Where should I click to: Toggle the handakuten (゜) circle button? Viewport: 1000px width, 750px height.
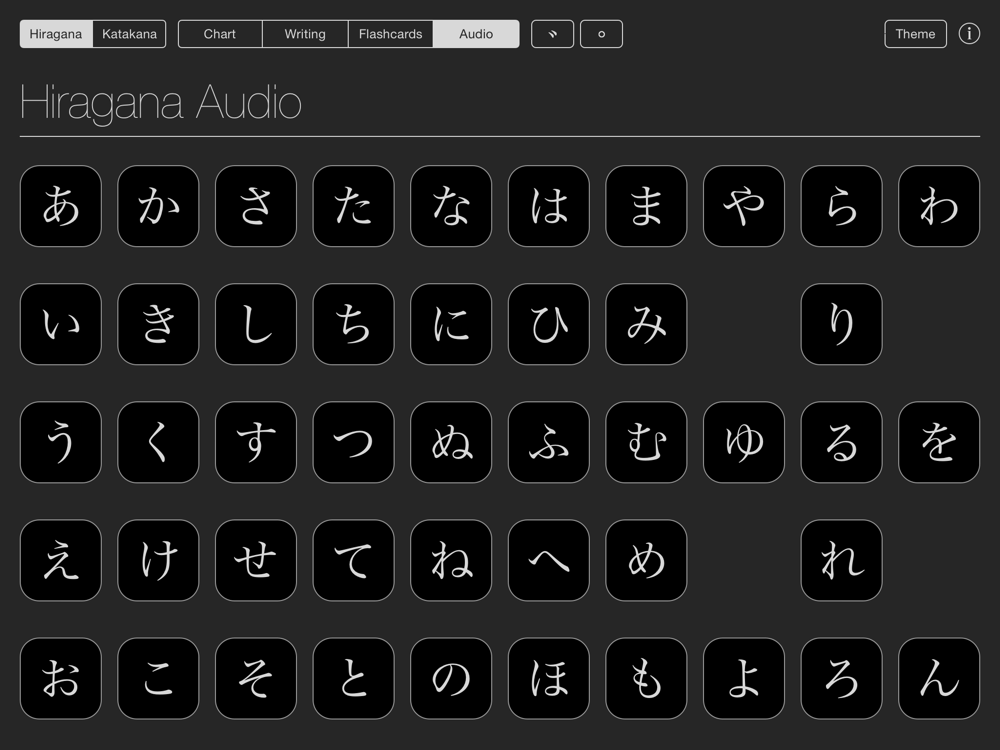coord(601,34)
